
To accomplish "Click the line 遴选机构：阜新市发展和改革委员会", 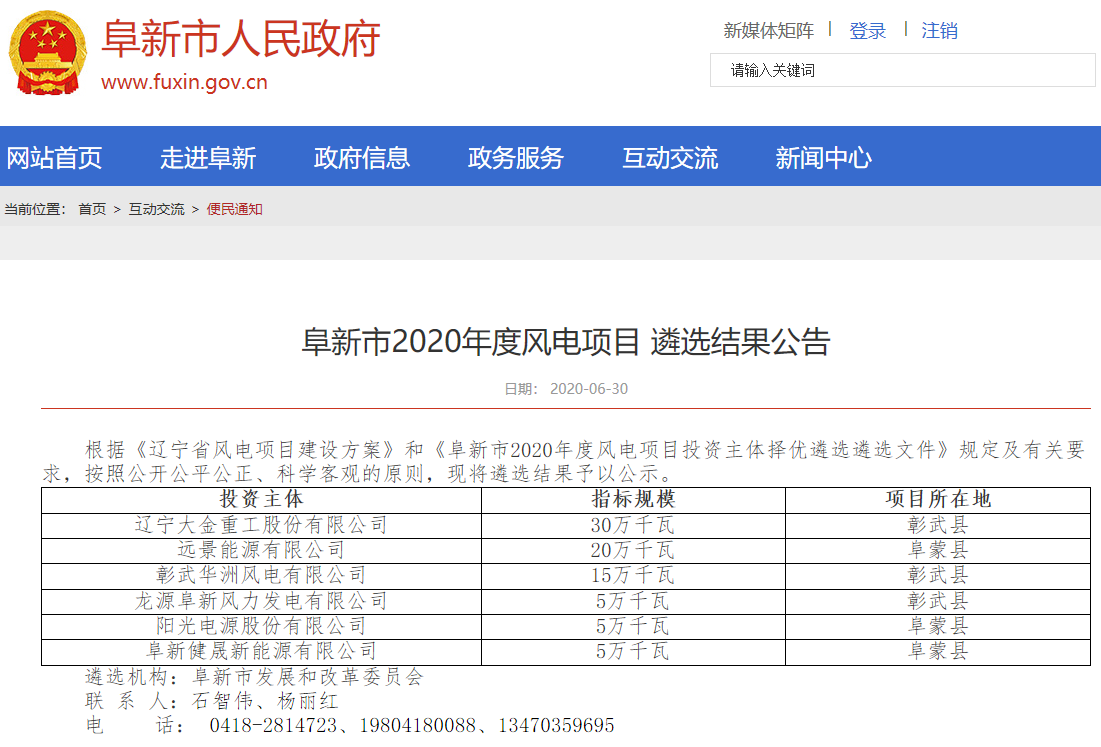I will (254, 677).
